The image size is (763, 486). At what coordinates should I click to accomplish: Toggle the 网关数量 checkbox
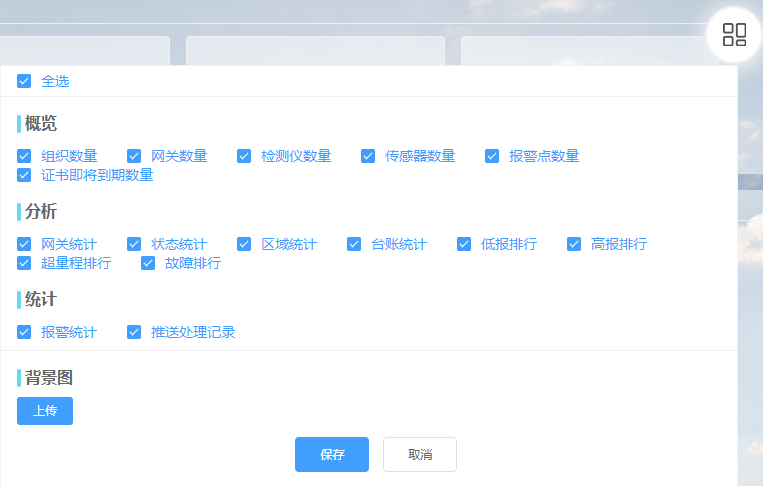click(x=134, y=156)
